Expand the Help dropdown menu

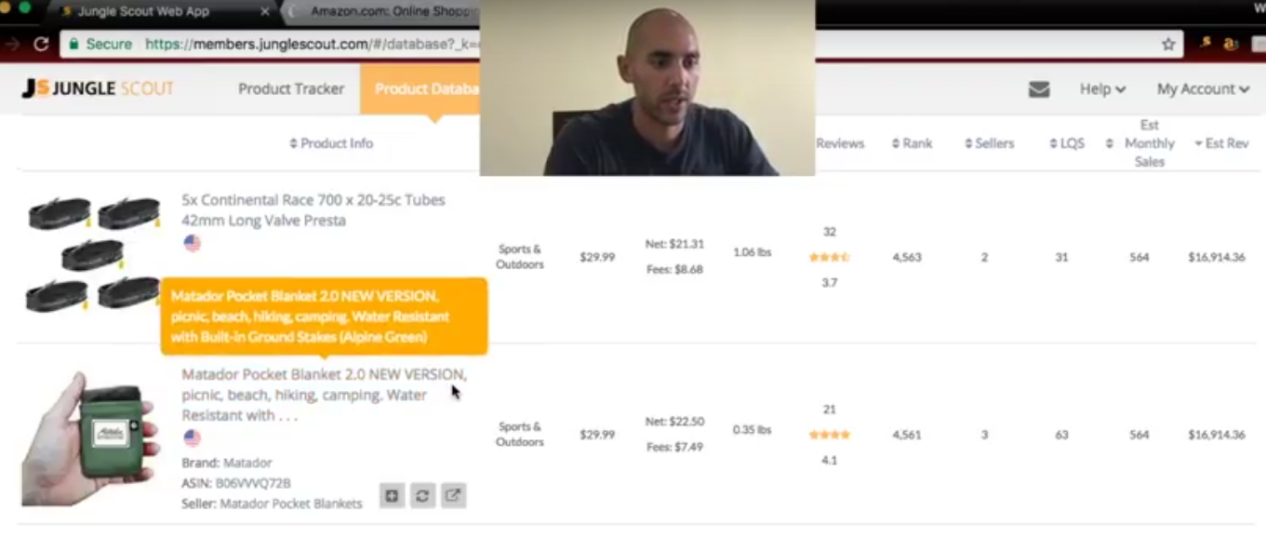pyautogui.click(x=1102, y=89)
